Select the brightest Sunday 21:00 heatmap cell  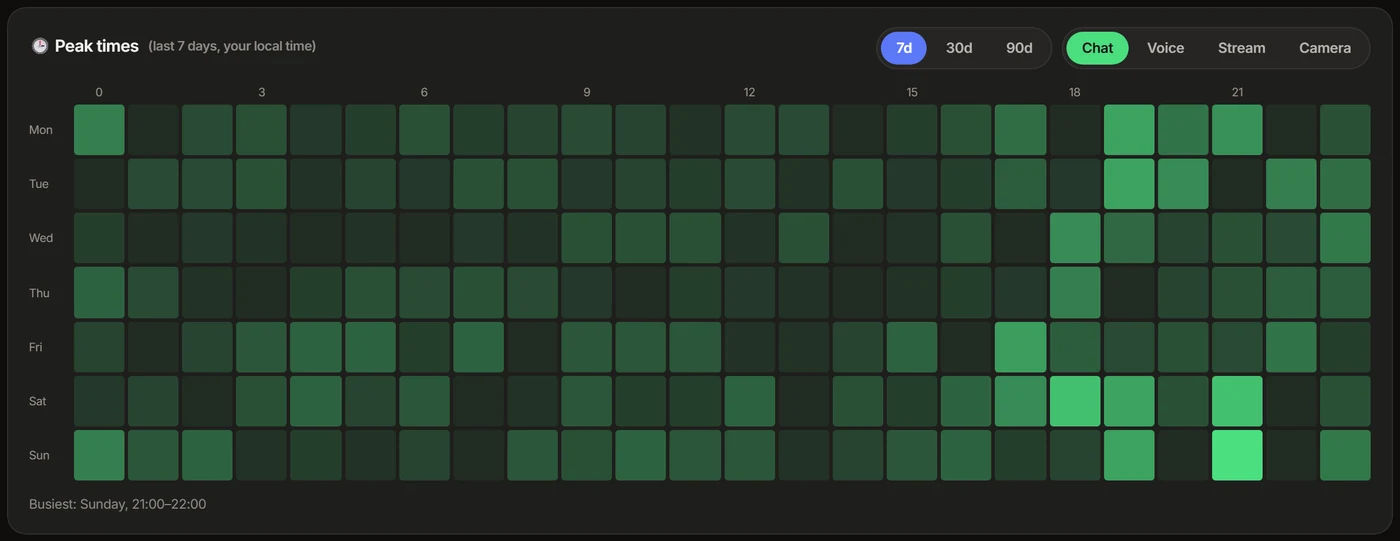(1237, 455)
